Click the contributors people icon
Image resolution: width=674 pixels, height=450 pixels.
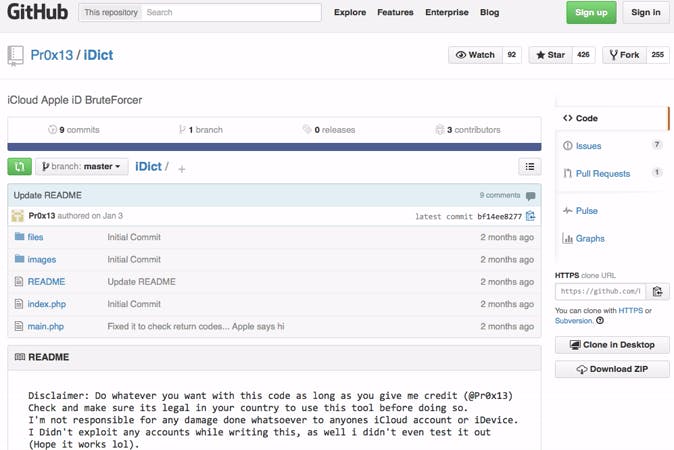click(439, 129)
